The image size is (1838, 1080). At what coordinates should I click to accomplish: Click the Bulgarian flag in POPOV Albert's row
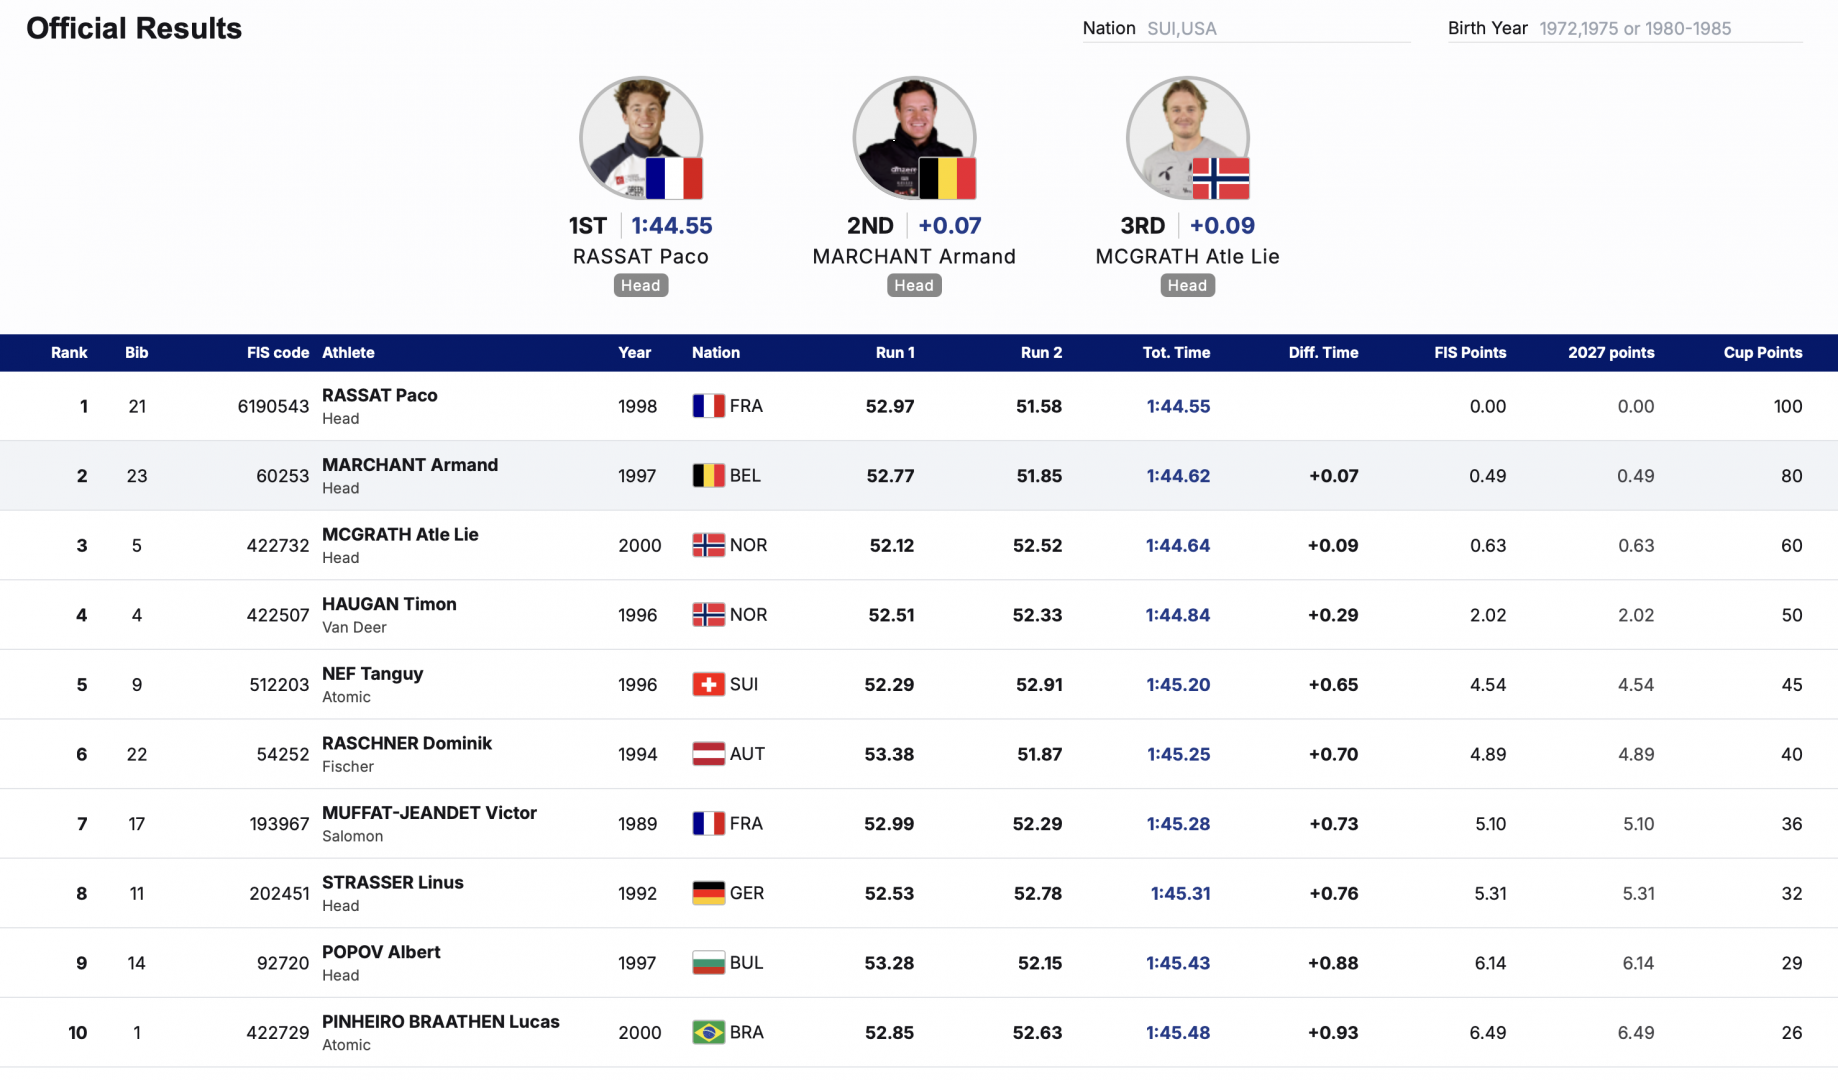pos(708,963)
